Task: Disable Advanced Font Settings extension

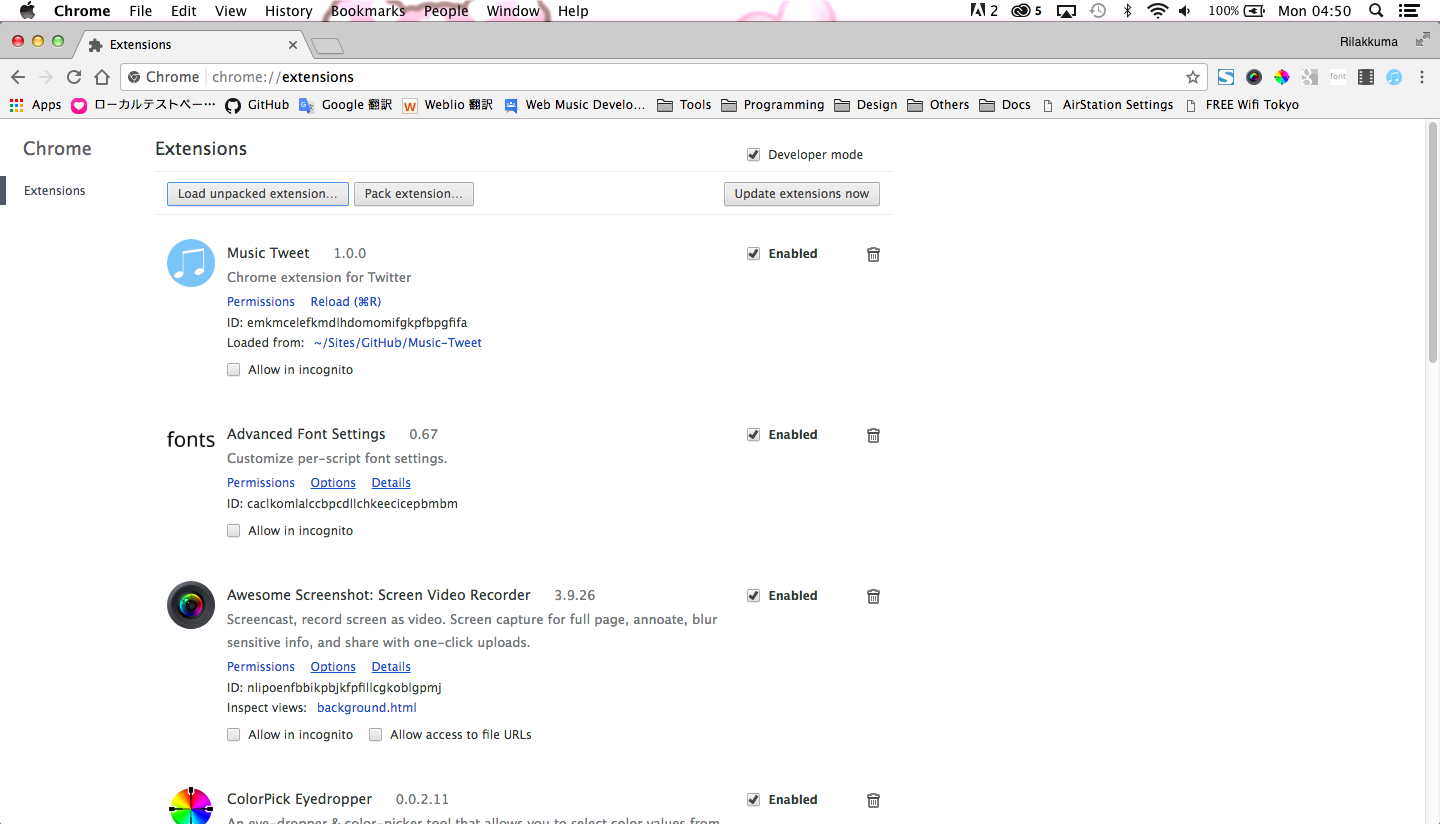Action: [x=753, y=434]
